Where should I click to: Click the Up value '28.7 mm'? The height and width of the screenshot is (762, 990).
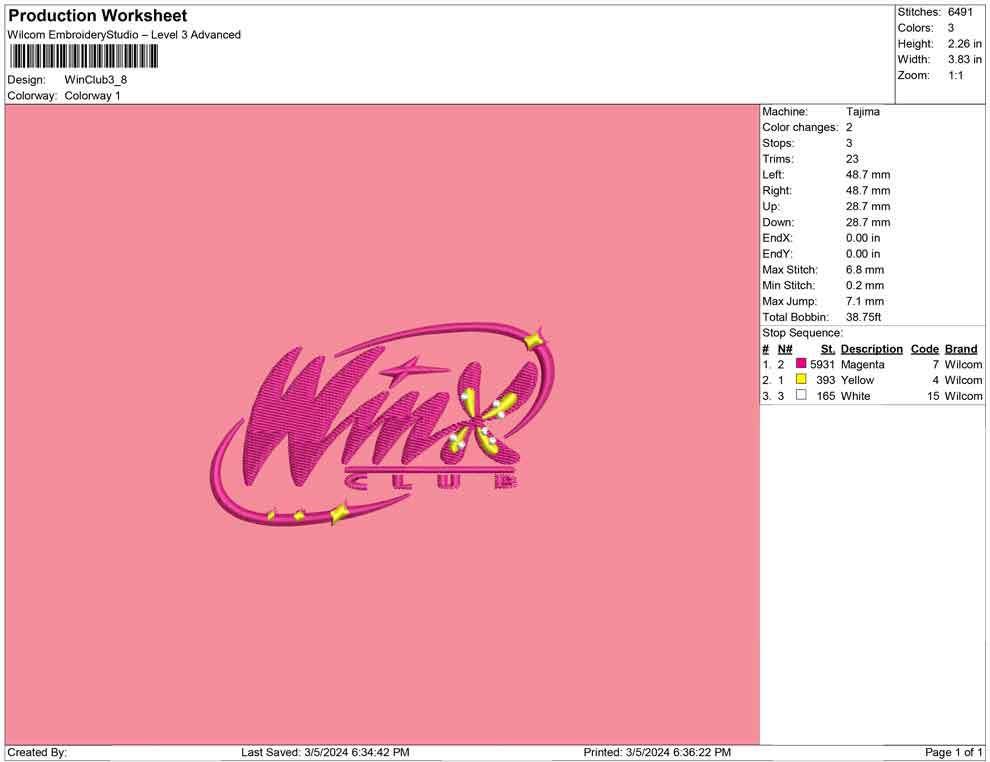coord(868,206)
